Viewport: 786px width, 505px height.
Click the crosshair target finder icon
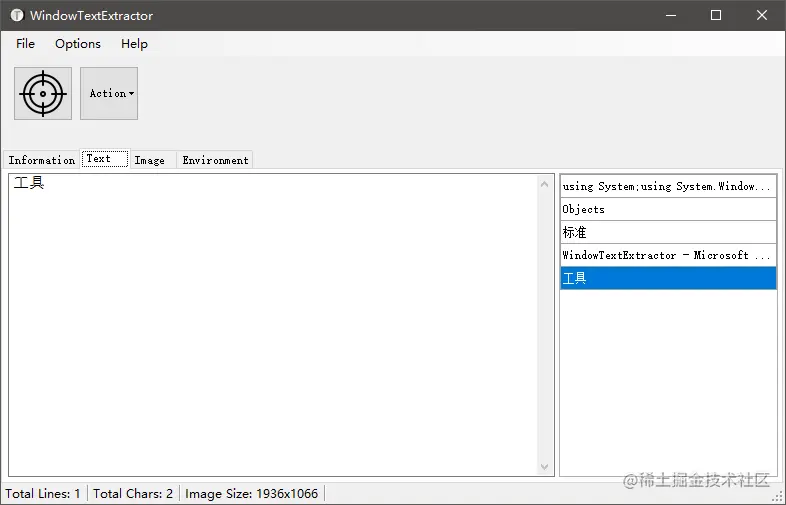tap(43, 93)
